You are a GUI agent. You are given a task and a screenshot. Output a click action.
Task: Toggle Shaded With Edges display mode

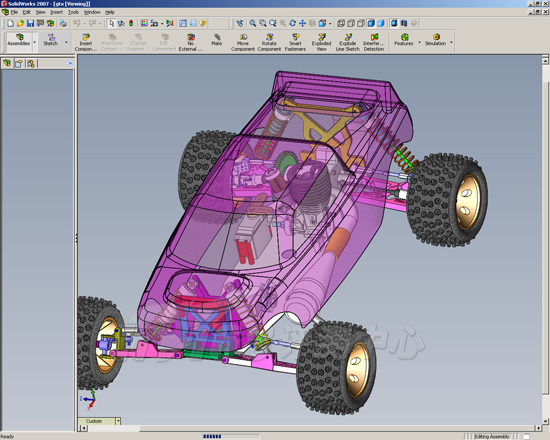coord(371,24)
